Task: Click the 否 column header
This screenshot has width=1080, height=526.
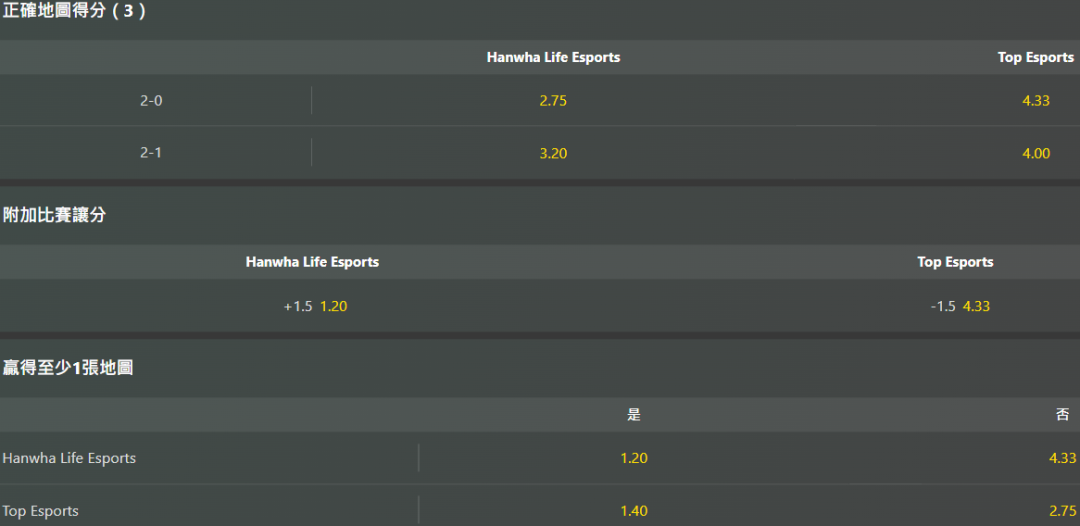Action: (1062, 415)
